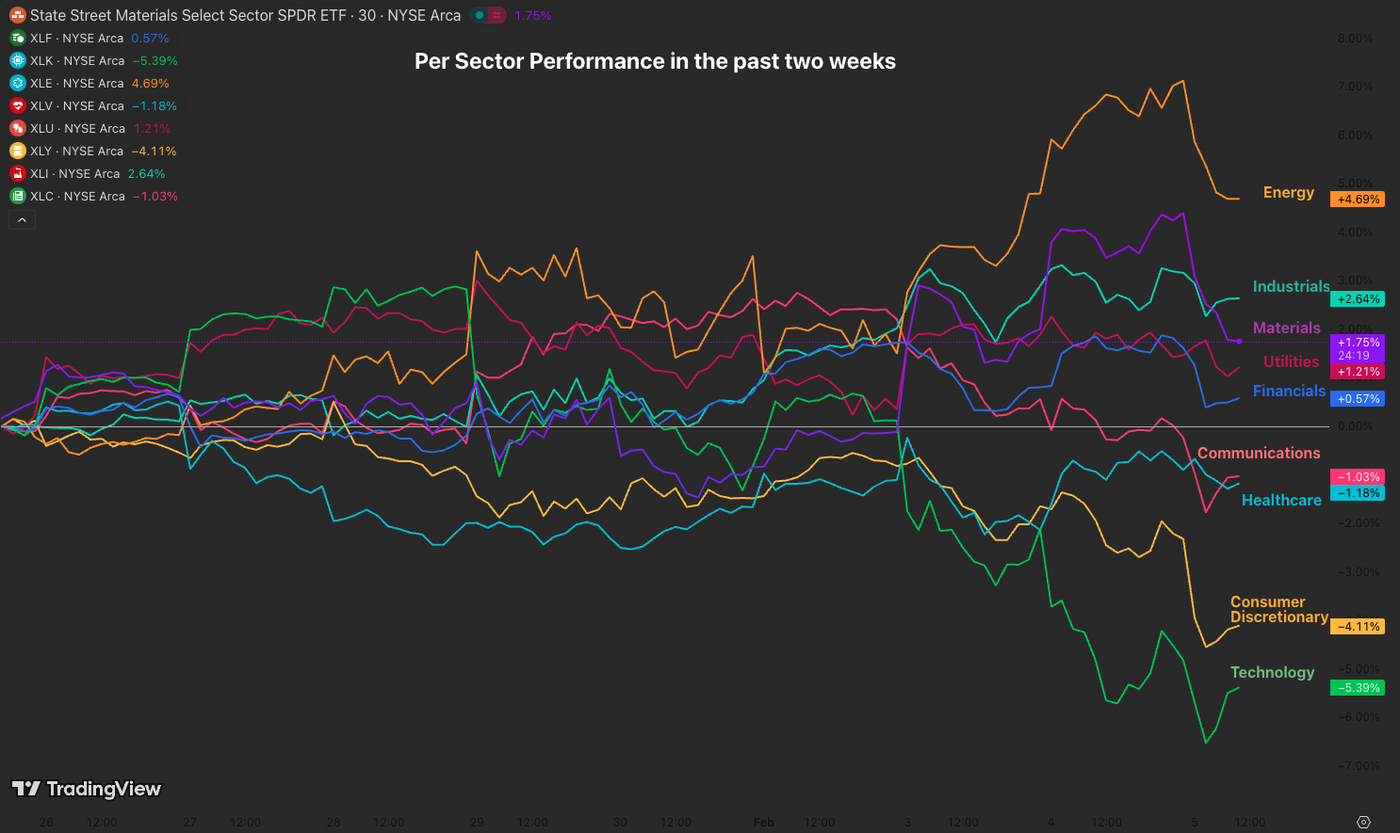The height and width of the screenshot is (833, 1400).
Task: Click the TradingView logo at bottom left
Action: pyautogui.click(x=87, y=789)
